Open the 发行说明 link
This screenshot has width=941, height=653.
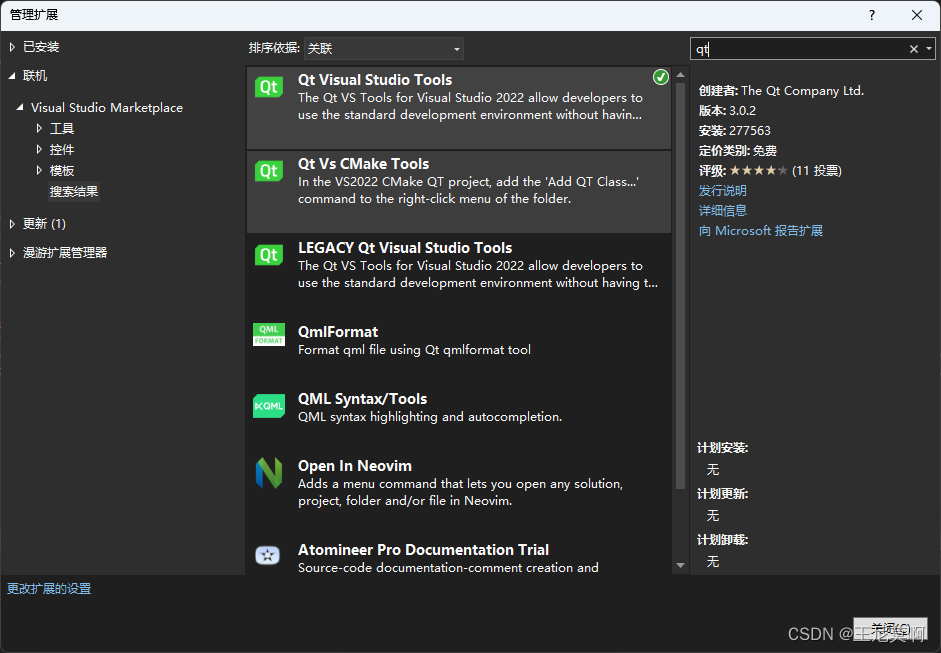pos(723,191)
